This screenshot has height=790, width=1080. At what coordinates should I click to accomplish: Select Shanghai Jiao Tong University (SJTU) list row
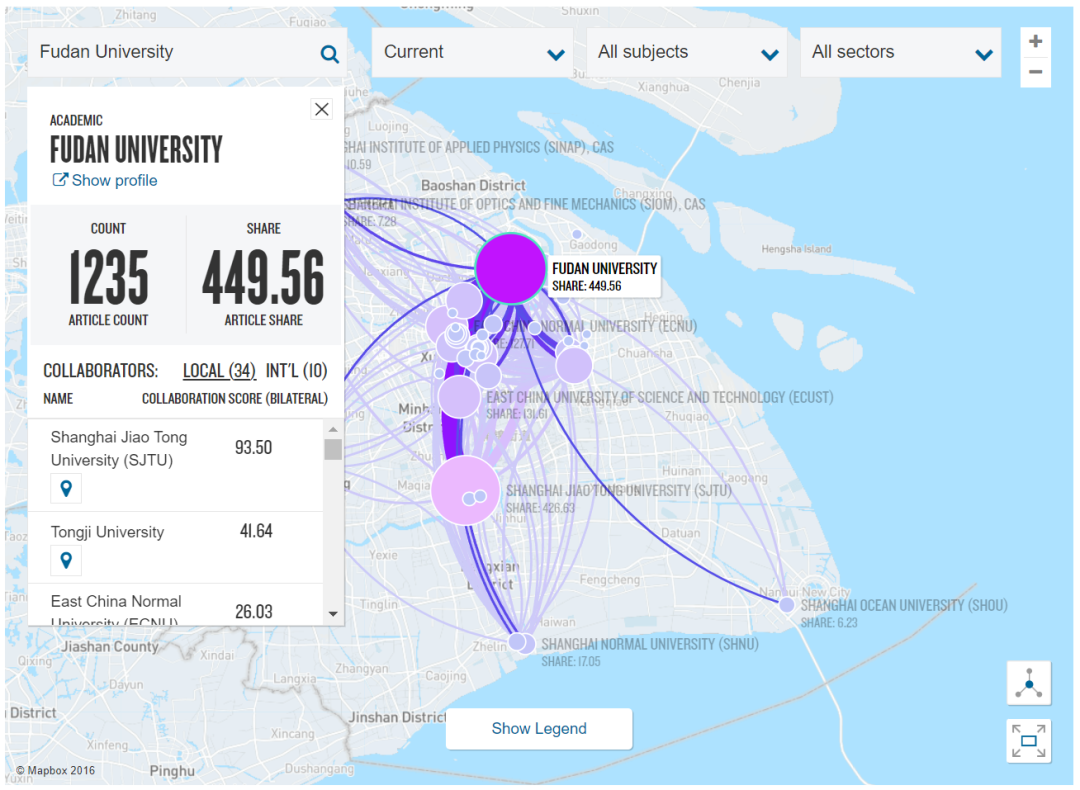tap(176, 466)
